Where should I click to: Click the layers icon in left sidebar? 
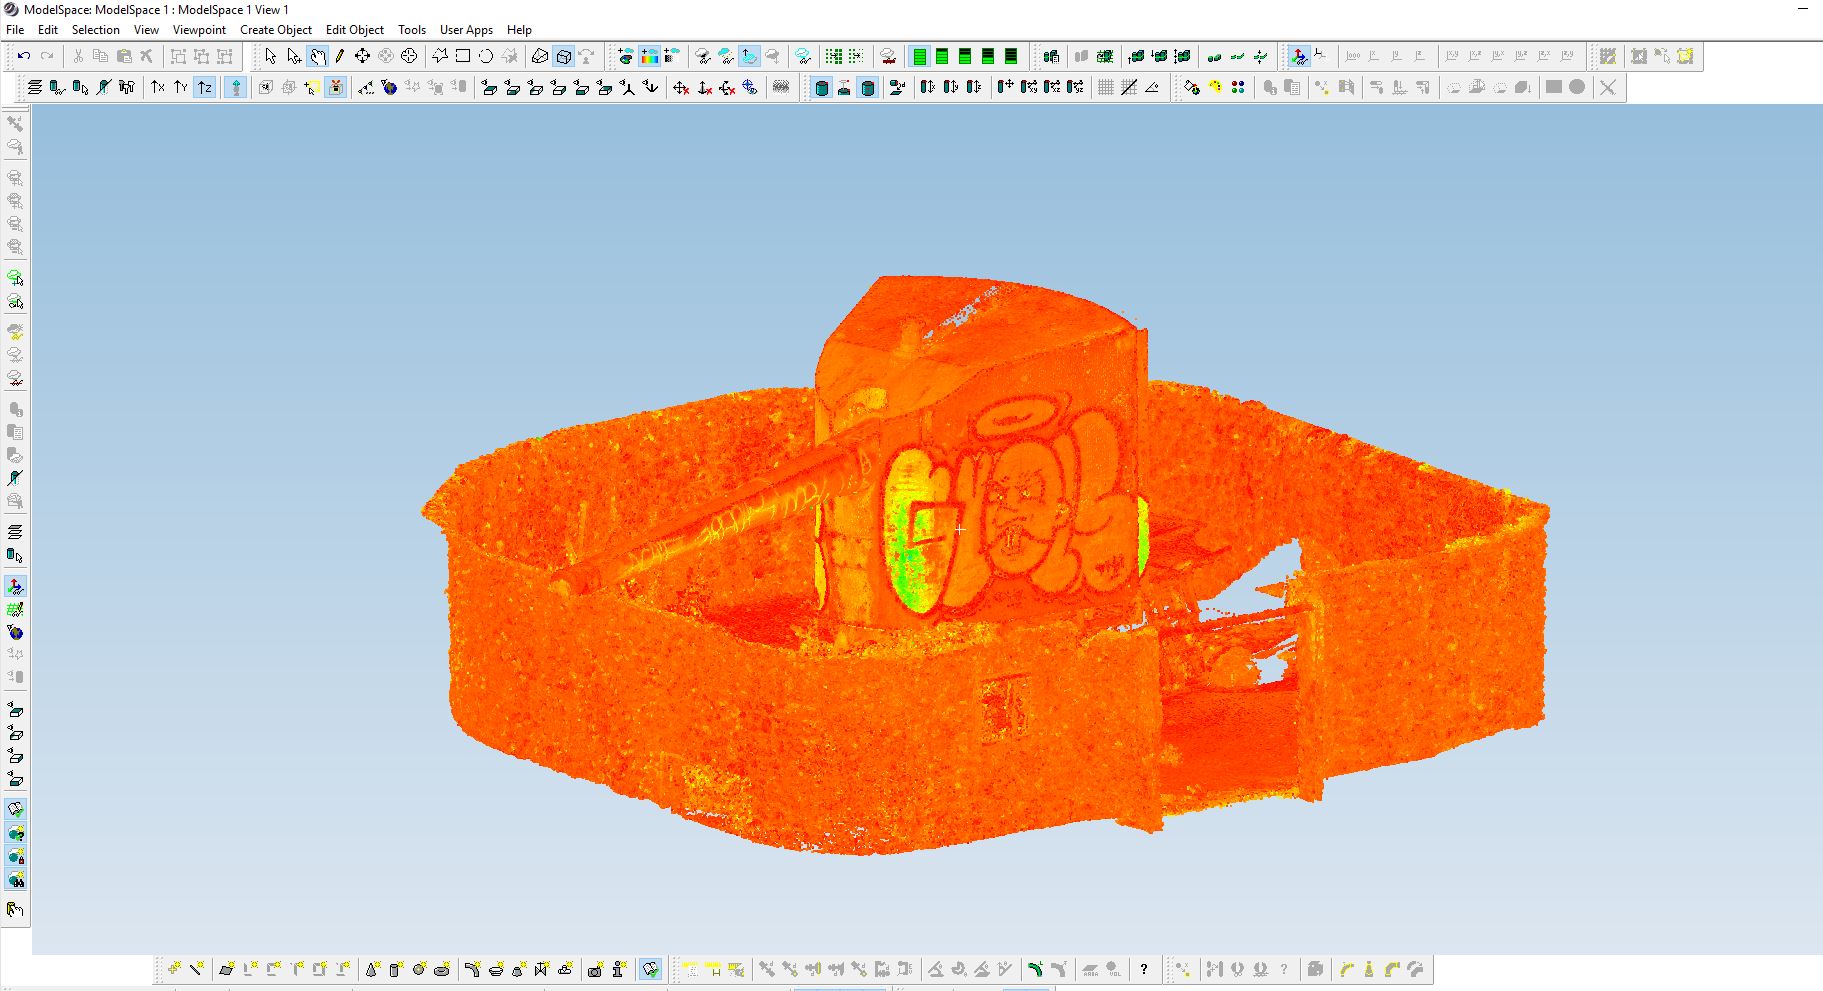(x=15, y=532)
